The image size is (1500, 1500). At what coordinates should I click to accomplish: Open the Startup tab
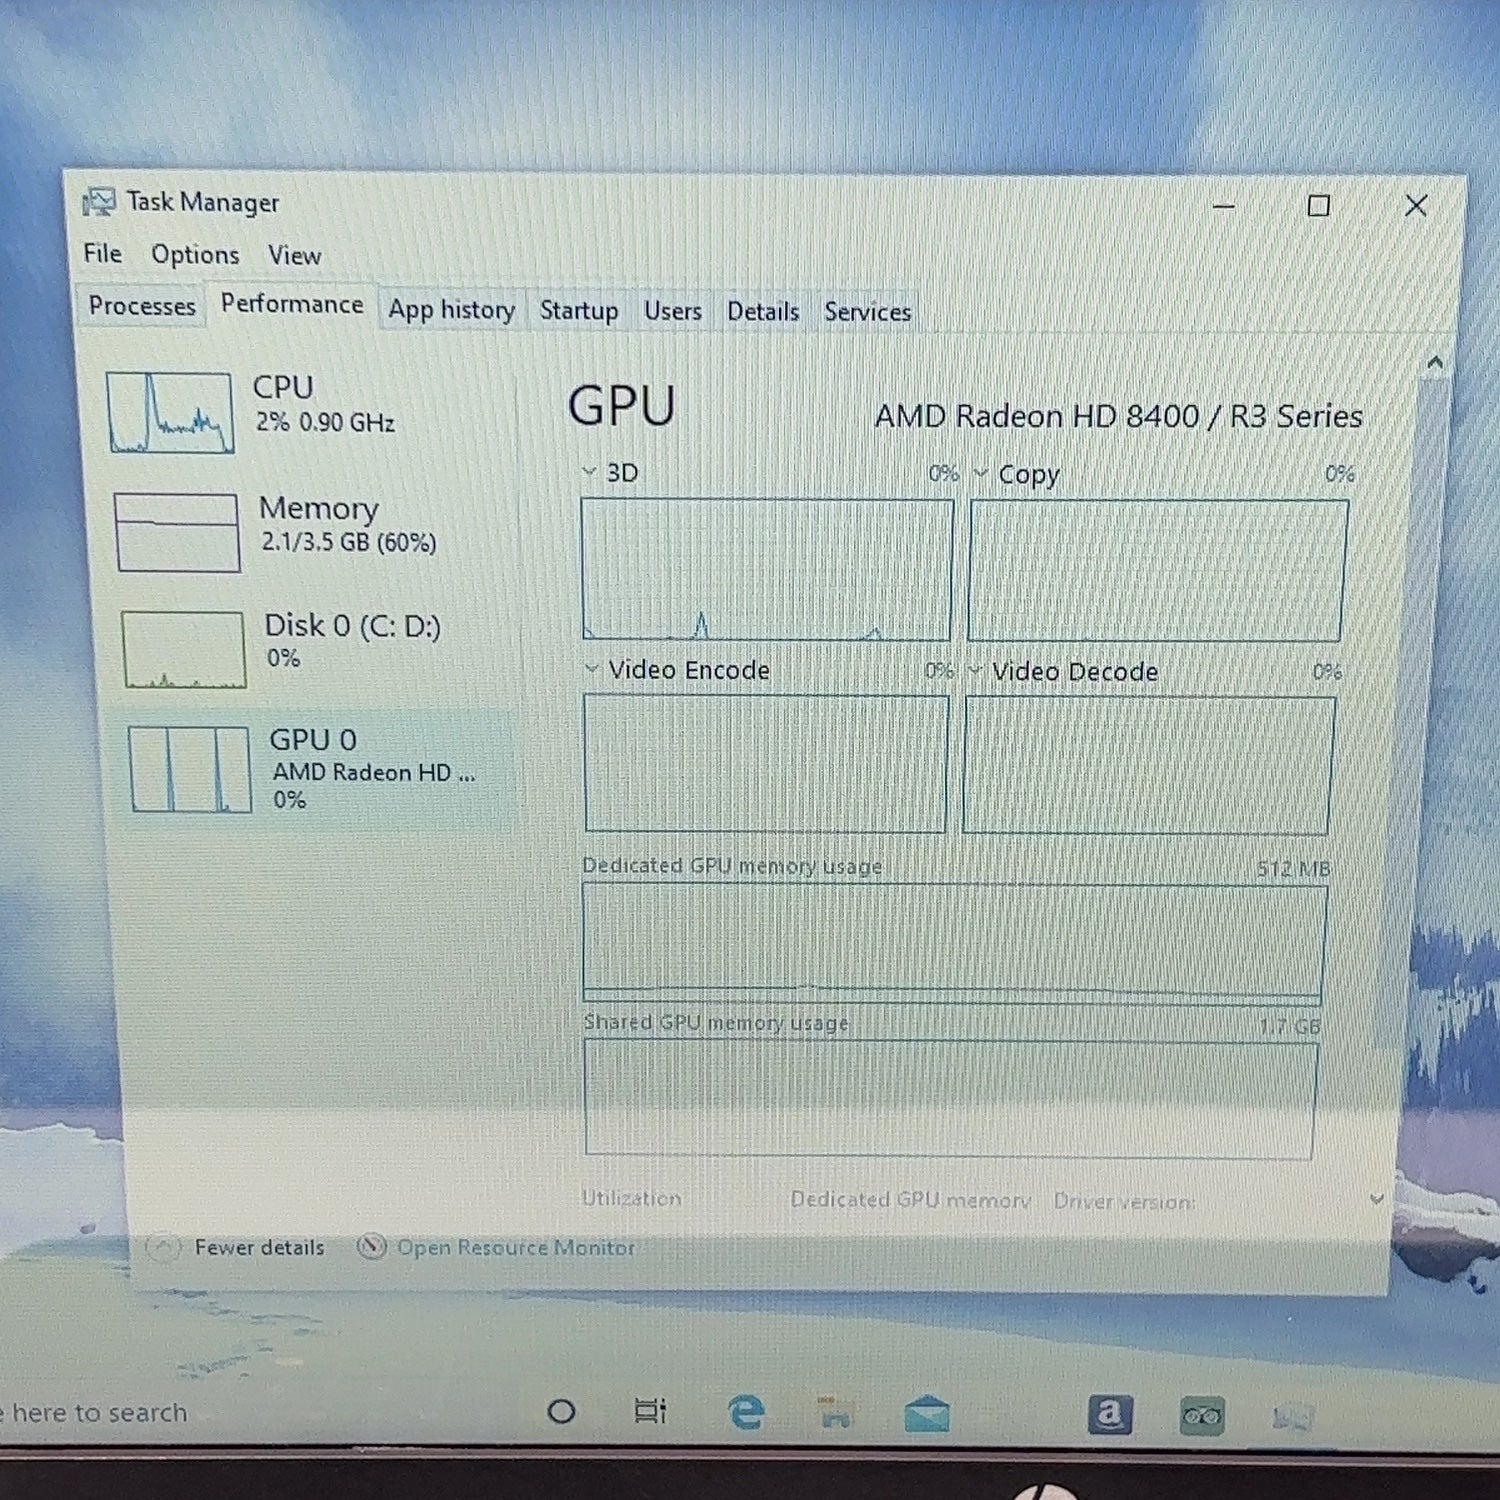click(x=579, y=311)
